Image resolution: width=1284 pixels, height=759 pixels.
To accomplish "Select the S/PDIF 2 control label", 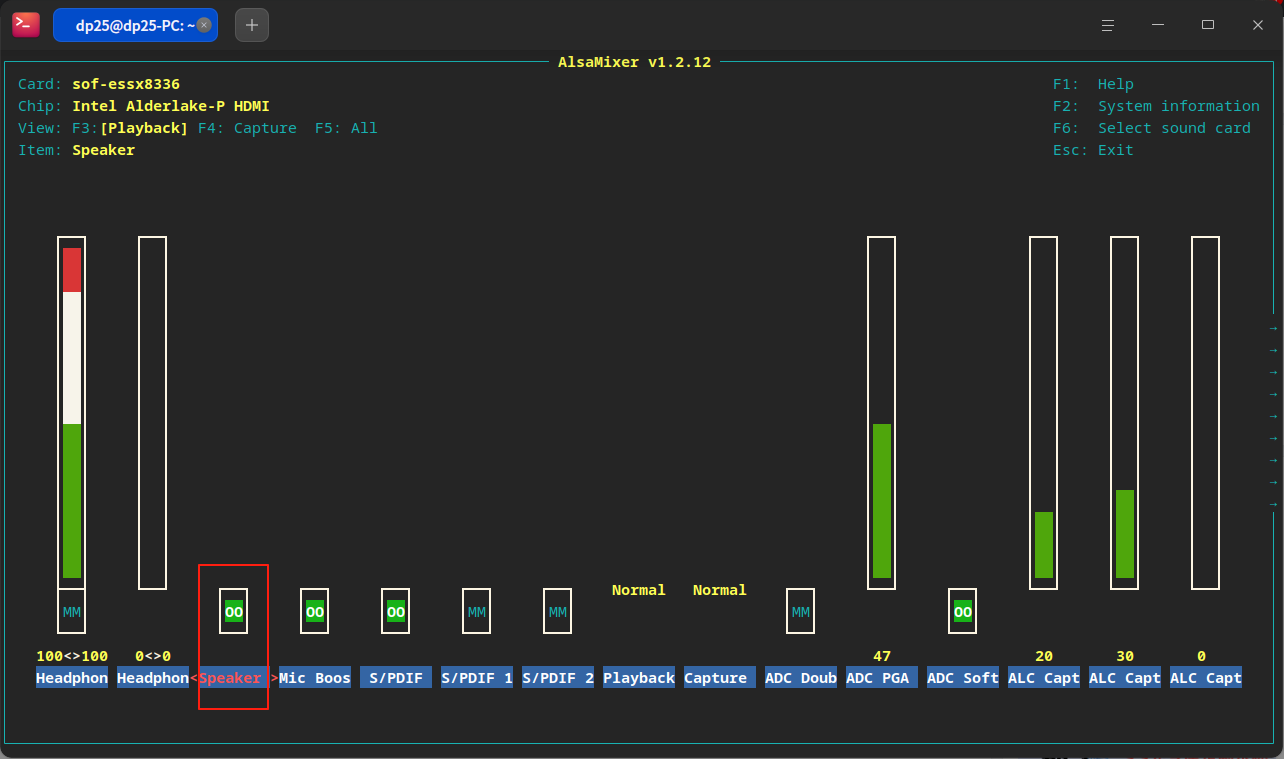I will 558,678.
